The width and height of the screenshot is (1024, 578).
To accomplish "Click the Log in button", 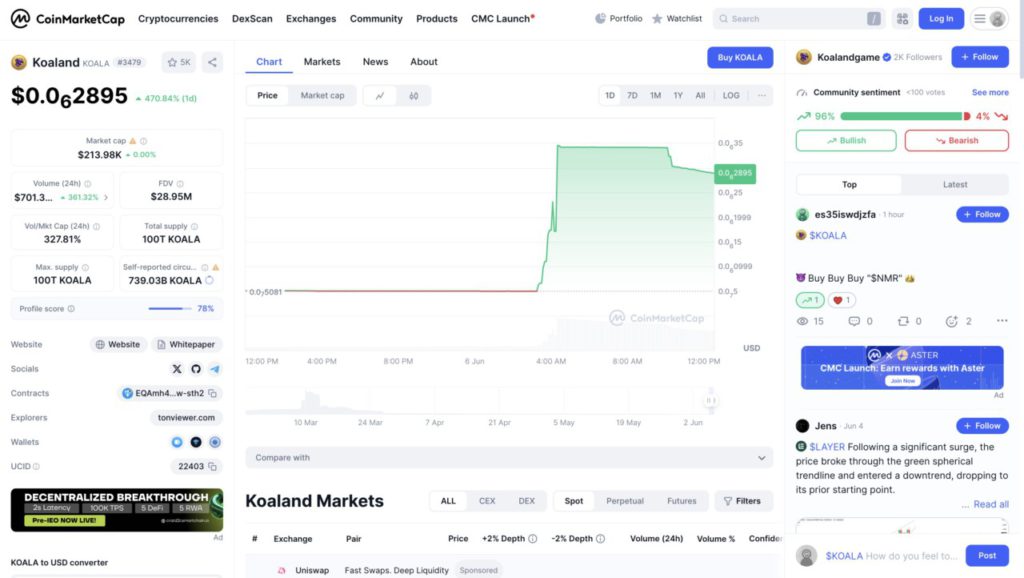I will (x=941, y=18).
